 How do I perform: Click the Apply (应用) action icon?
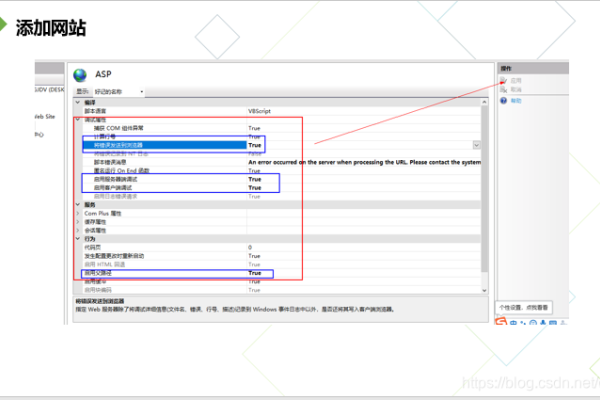pos(503,80)
